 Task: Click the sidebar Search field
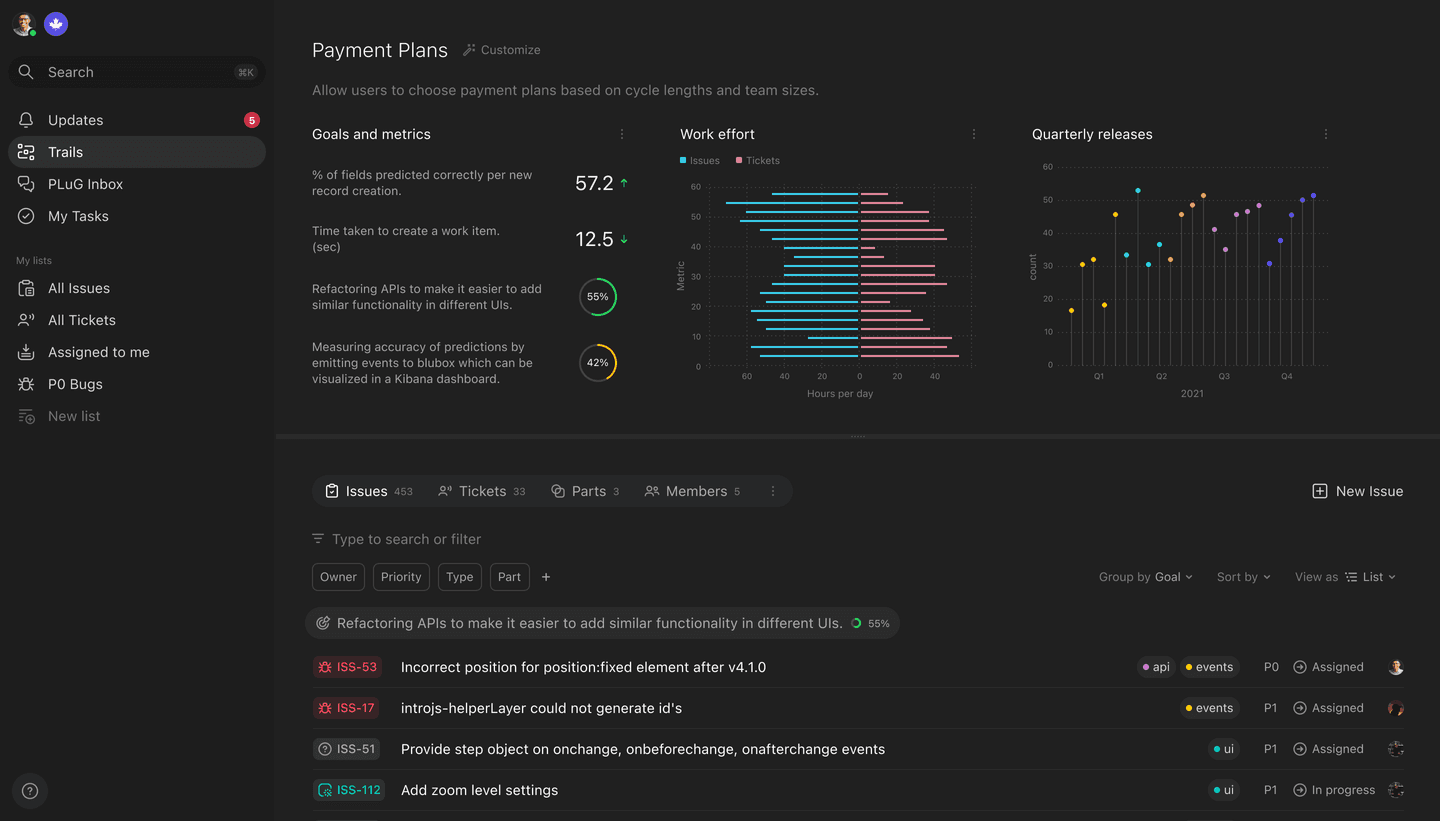pos(137,72)
